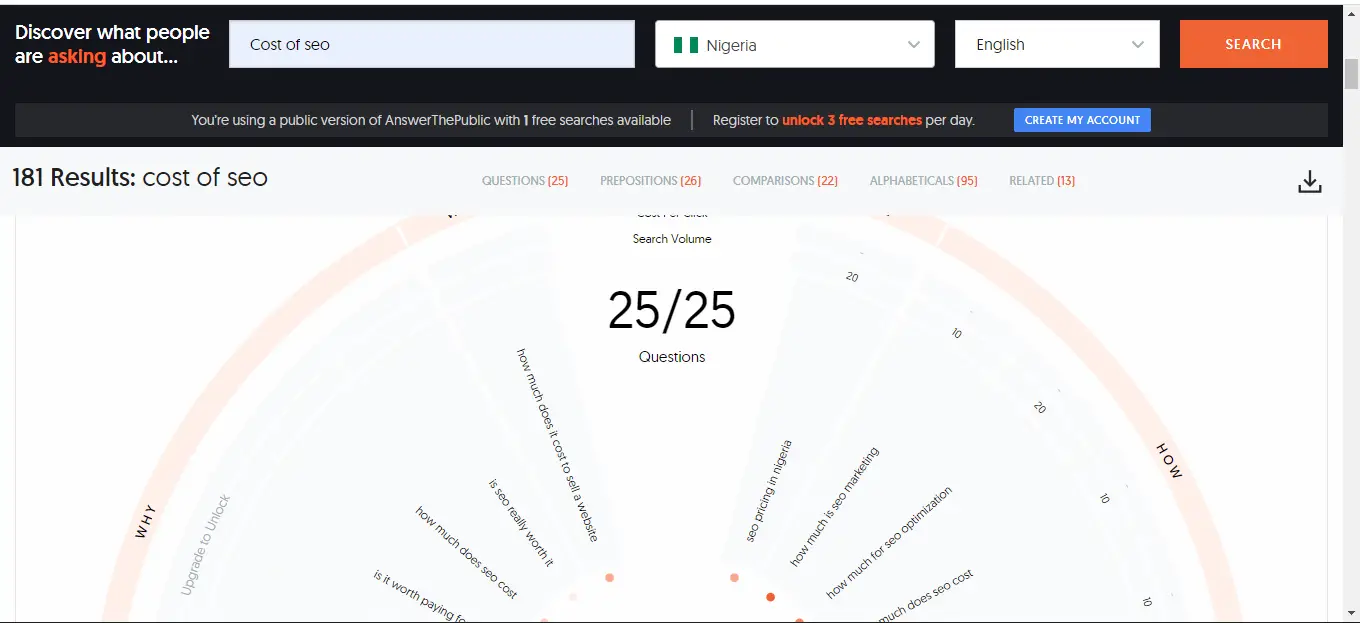Click the 'Search Volume' legend label

click(672, 239)
